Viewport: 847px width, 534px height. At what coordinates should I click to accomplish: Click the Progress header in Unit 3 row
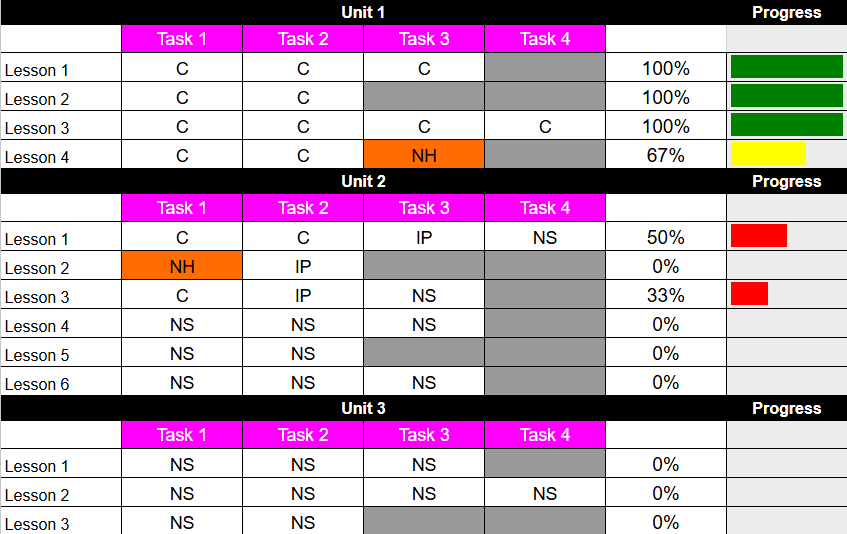point(786,408)
